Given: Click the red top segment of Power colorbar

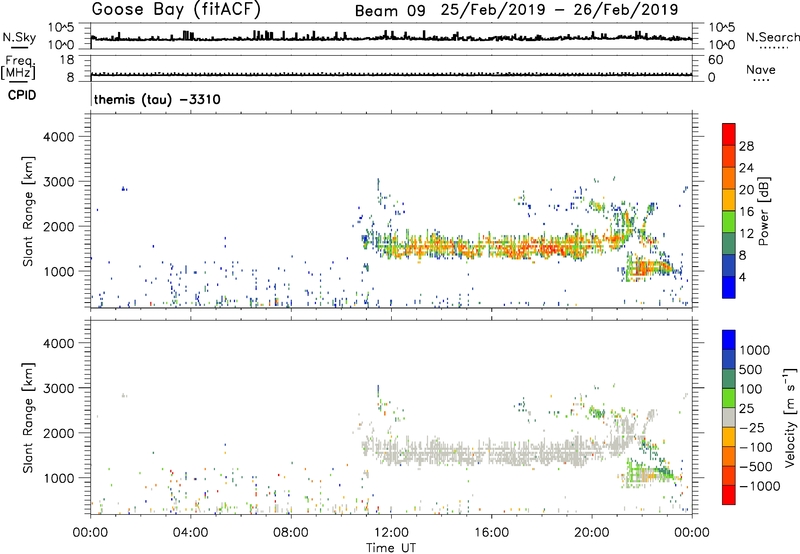Looking at the screenshot, I should click(729, 134).
